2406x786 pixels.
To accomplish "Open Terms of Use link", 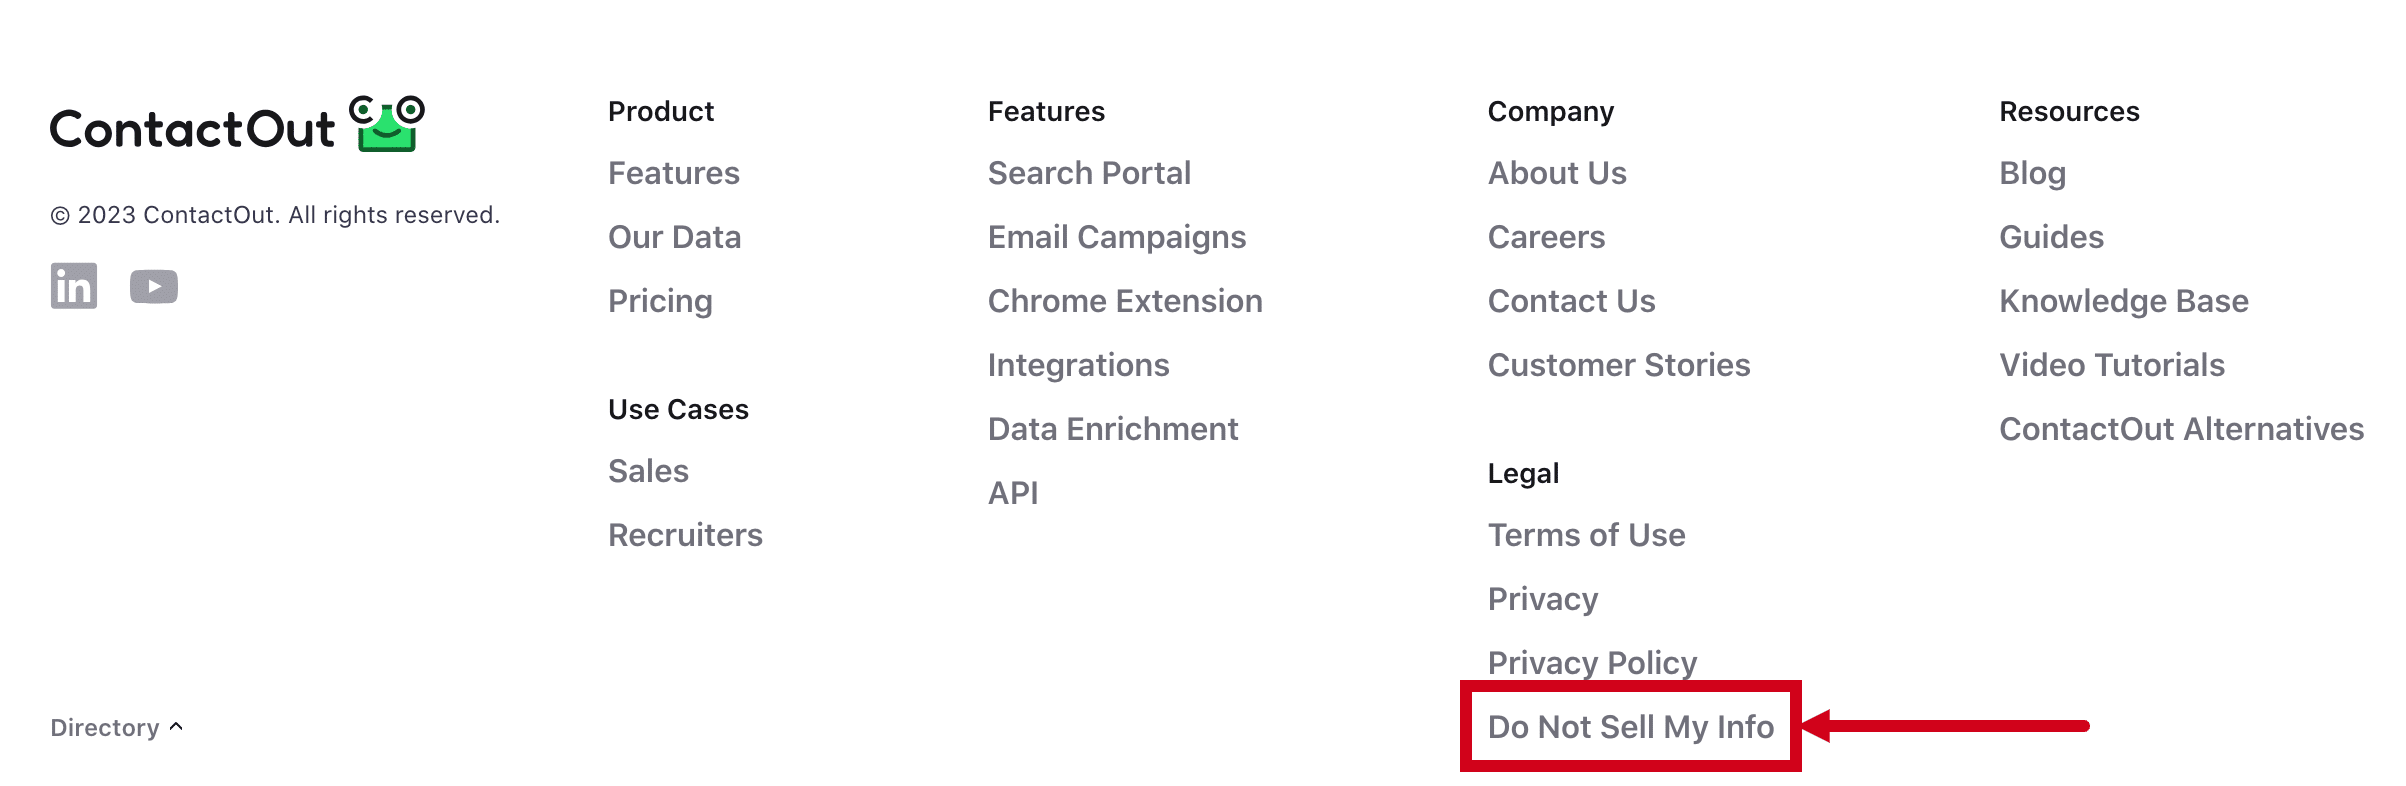I will pos(1586,535).
